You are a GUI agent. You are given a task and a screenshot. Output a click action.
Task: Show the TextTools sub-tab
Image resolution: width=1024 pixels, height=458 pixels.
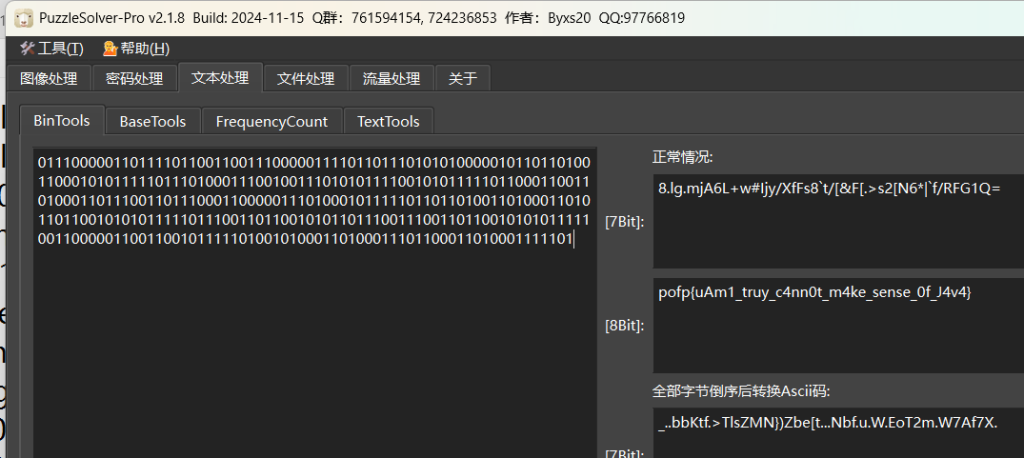click(389, 122)
